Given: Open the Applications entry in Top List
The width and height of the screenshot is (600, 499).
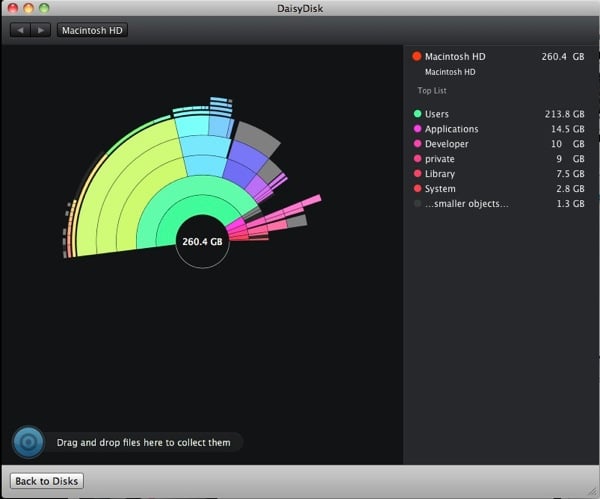Looking at the screenshot, I should 499,129.
